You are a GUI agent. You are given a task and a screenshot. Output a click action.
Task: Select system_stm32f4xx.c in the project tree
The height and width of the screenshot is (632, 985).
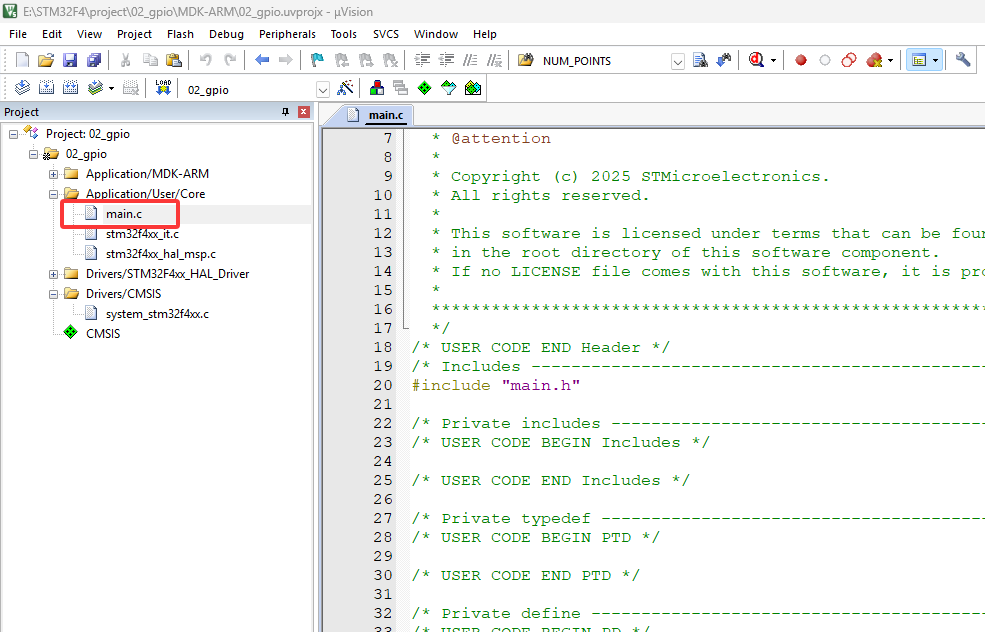pyautogui.click(x=157, y=313)
